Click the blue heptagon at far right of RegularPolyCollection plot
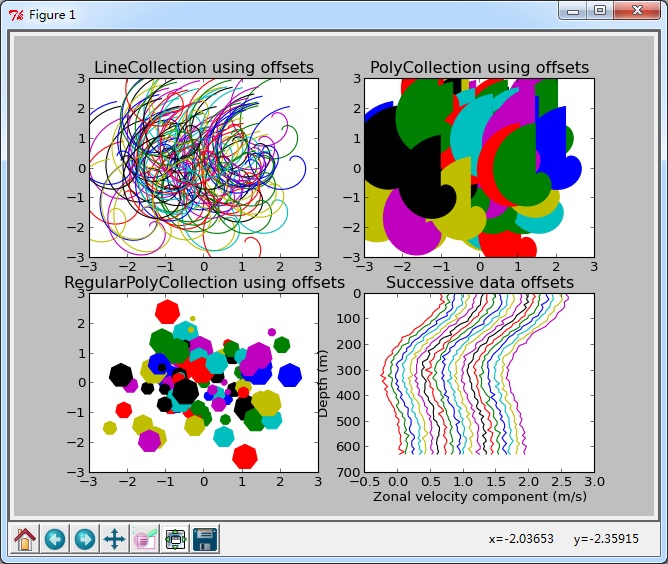Screen dimensions: 668x564 coord(290,375)
